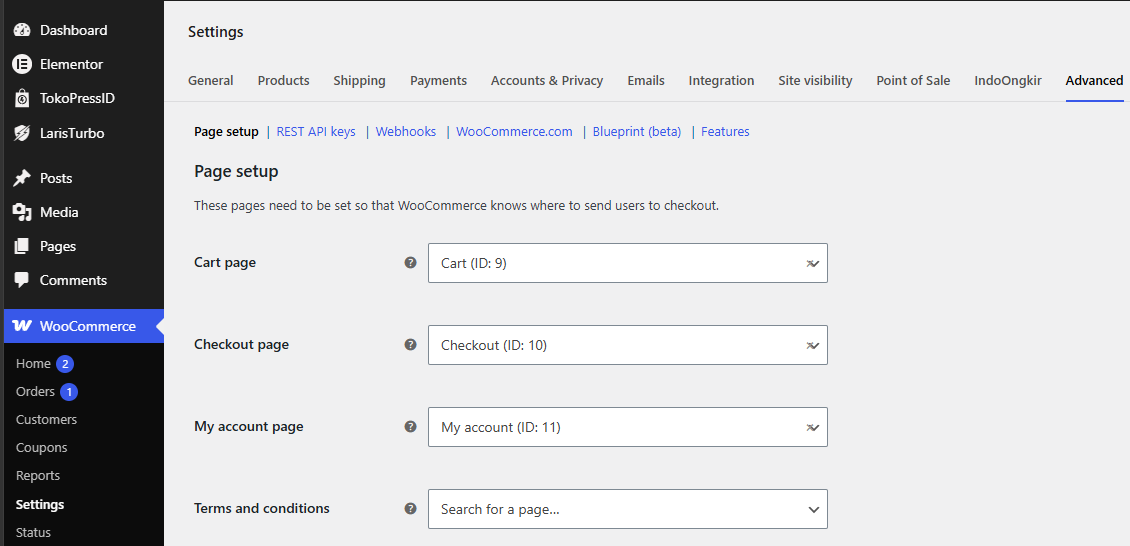Select the WooCommerce menu item
Screen dimensions: 1130x546
[84, 326]
